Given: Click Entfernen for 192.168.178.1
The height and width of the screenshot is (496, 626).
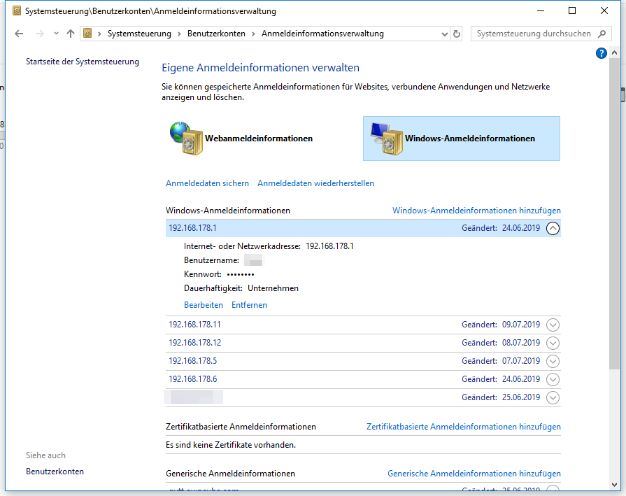Looking at the screenshot, I should 249,305.
